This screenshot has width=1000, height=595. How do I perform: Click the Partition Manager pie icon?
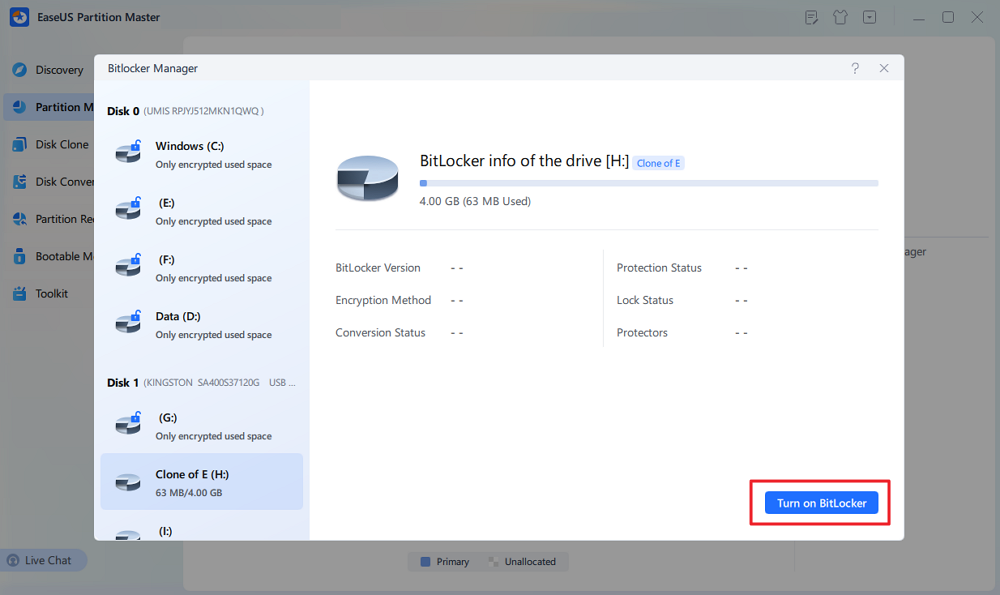point(20,107)
